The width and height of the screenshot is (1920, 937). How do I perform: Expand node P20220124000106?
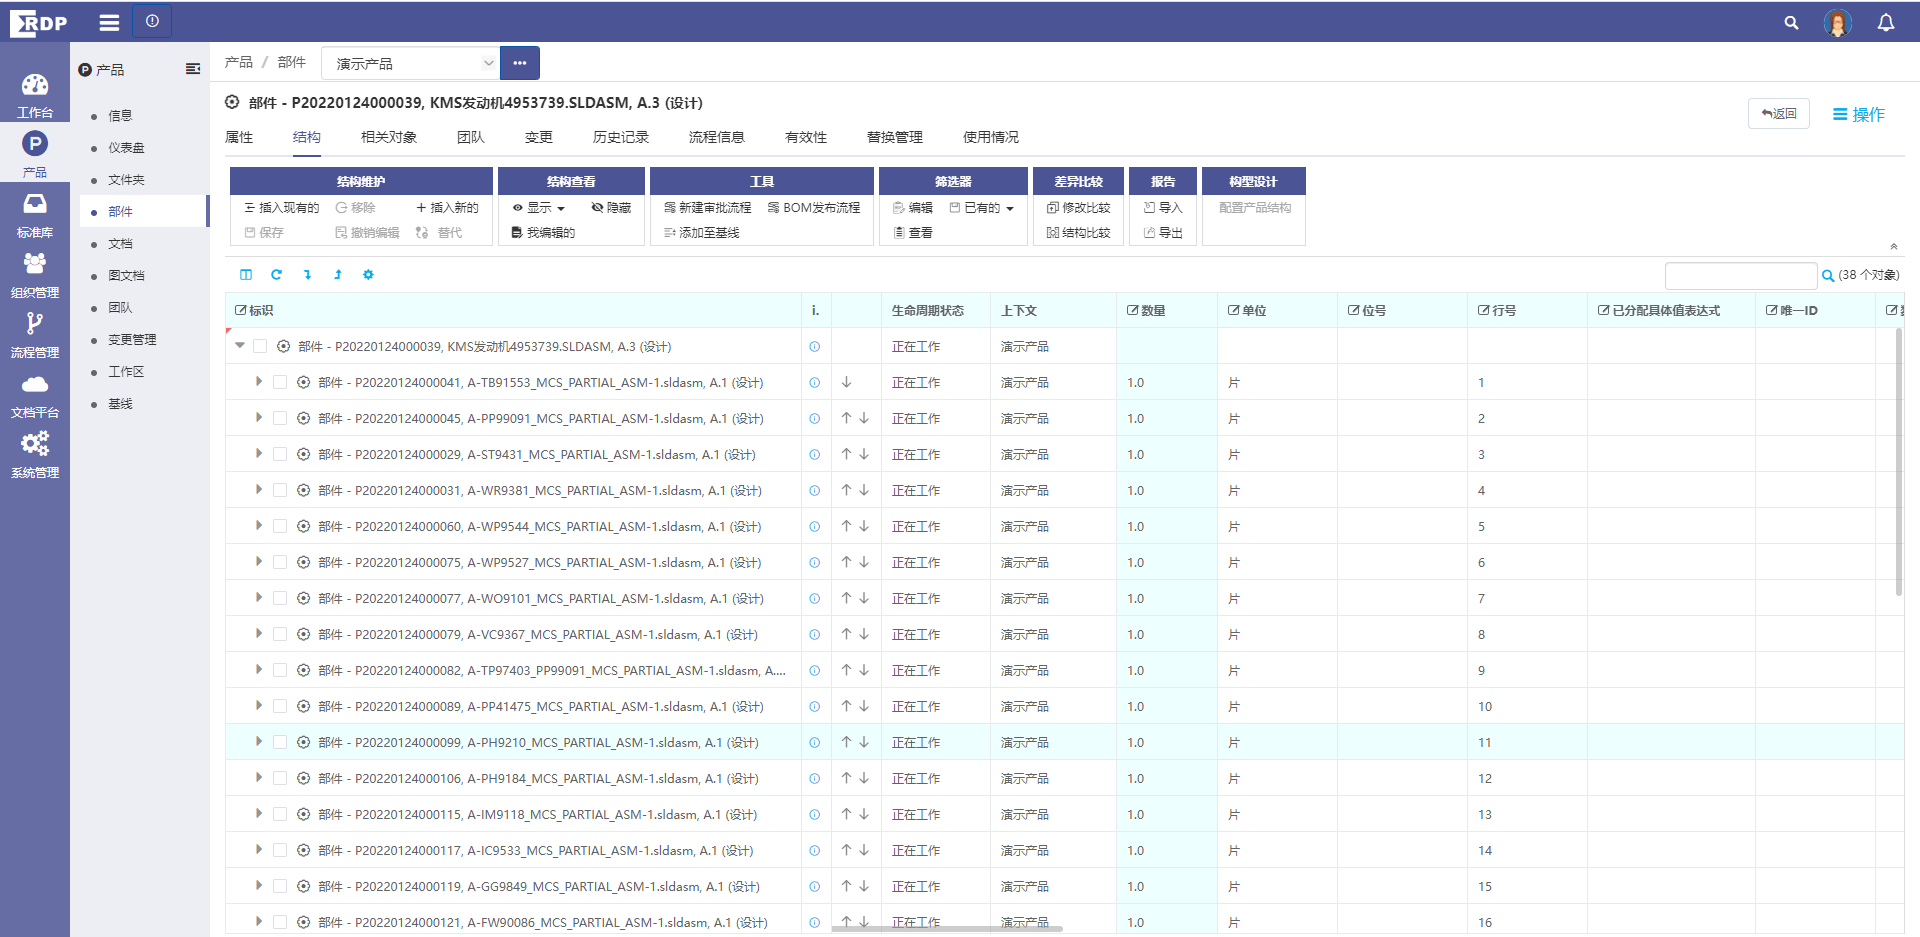point(259,777)
